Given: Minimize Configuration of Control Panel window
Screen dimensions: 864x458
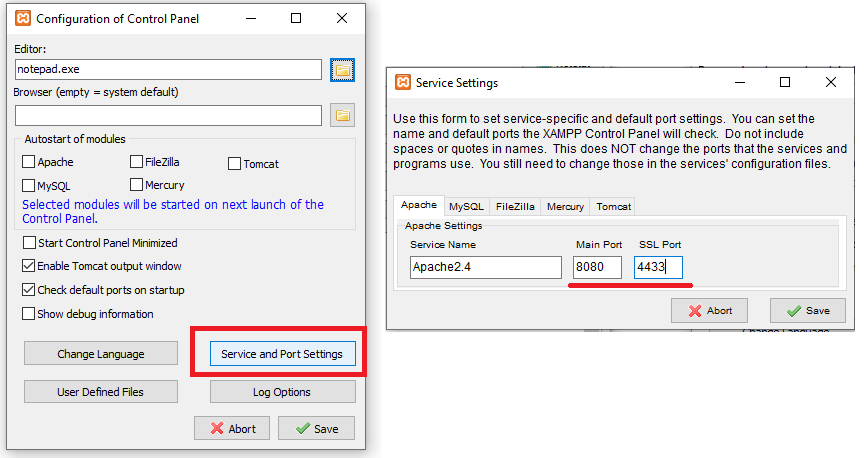Looking at the screenshot, I should (x=251, y=18).
